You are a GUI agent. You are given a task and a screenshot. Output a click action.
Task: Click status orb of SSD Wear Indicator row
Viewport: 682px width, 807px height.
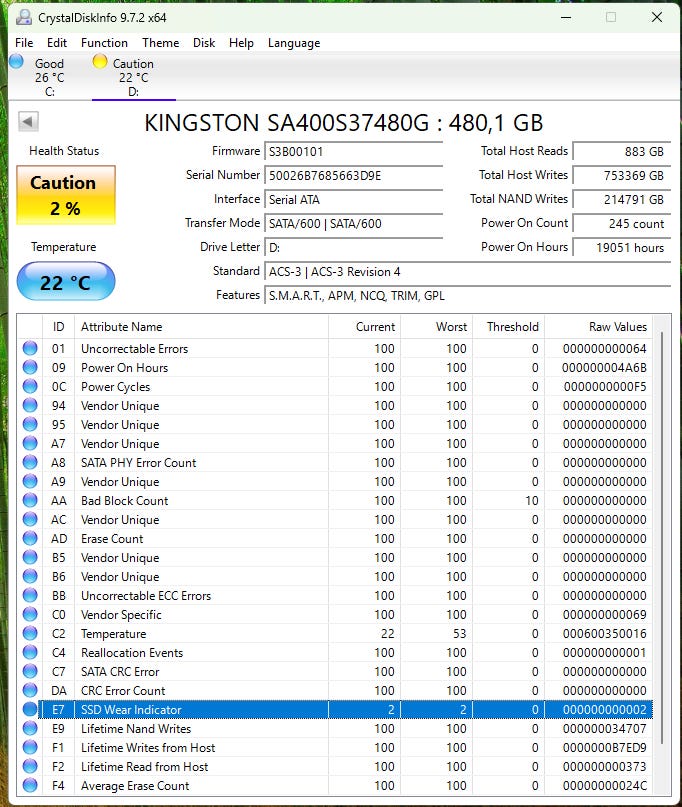pyautogui.click(x=30, y=709)
